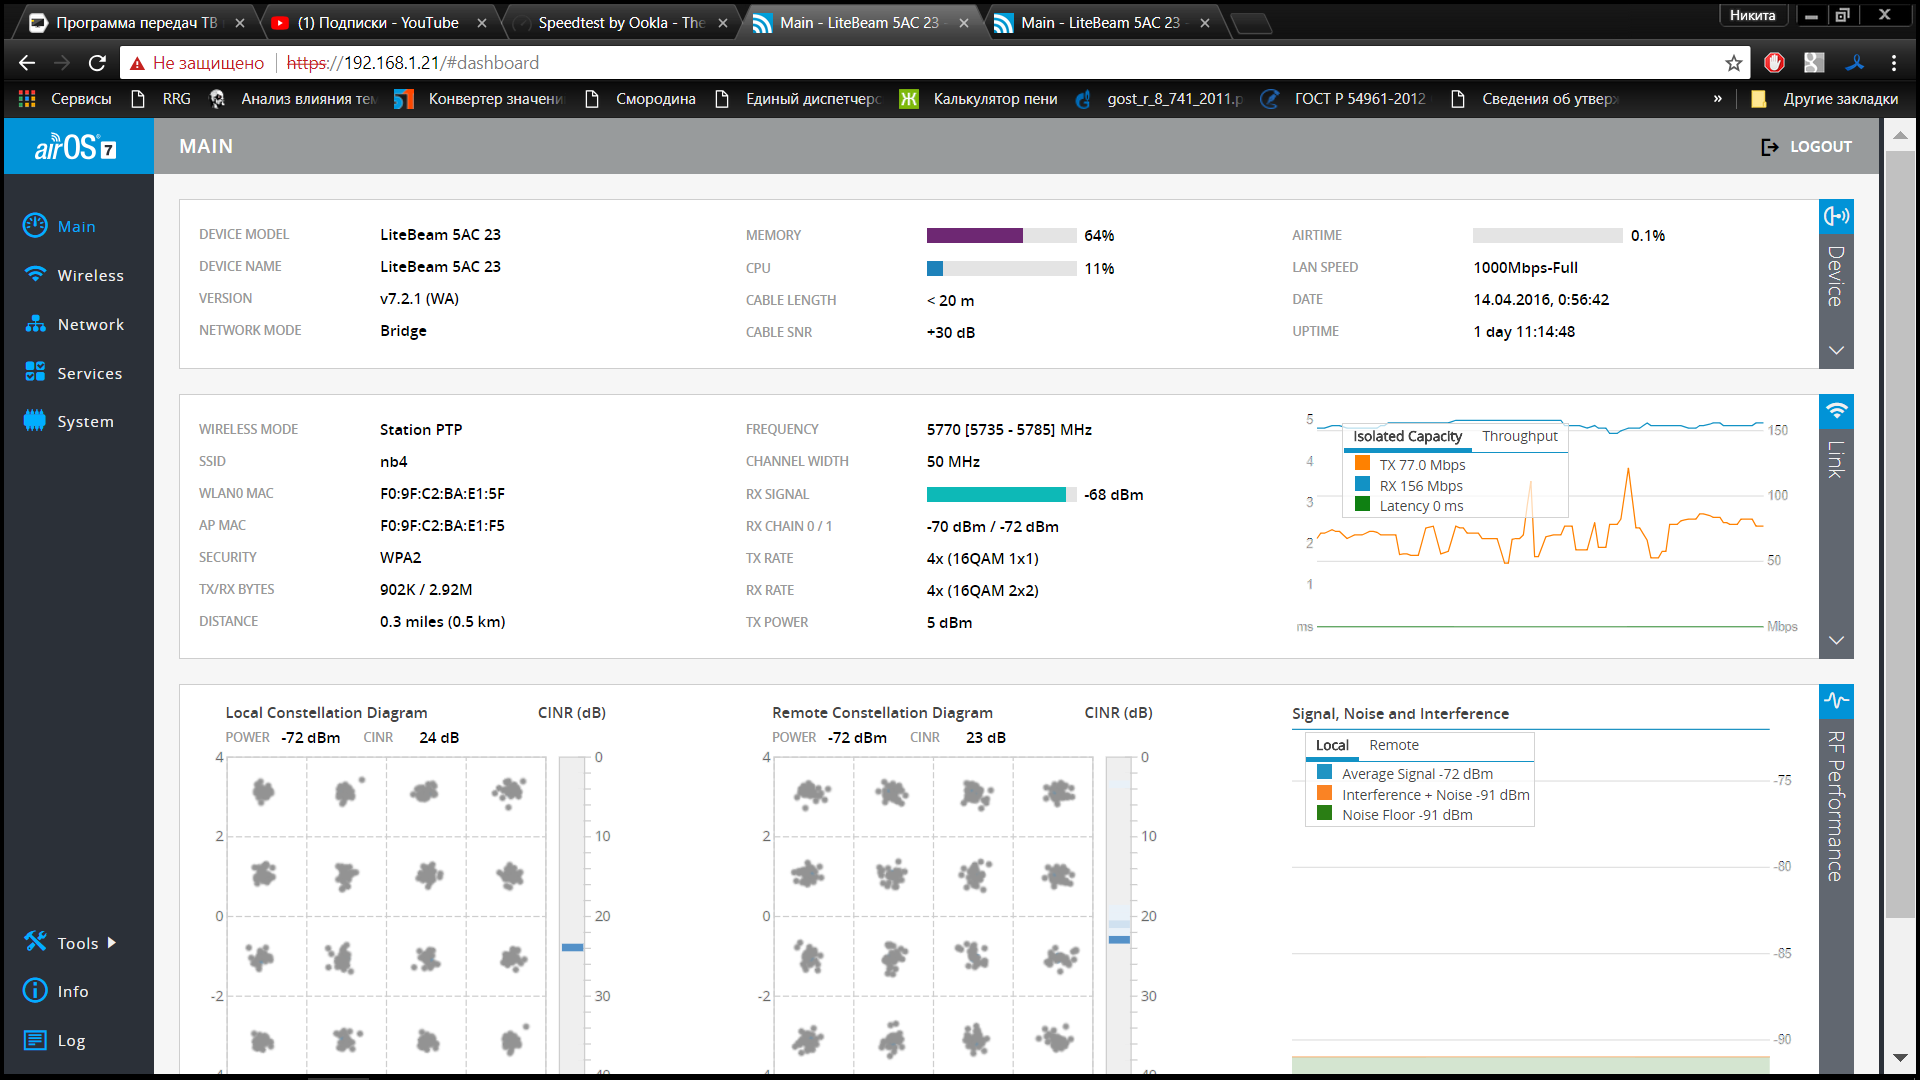Reload the page with the refresh button
This screenshot has height=1080, width=1920.
[x=97, y=63]
